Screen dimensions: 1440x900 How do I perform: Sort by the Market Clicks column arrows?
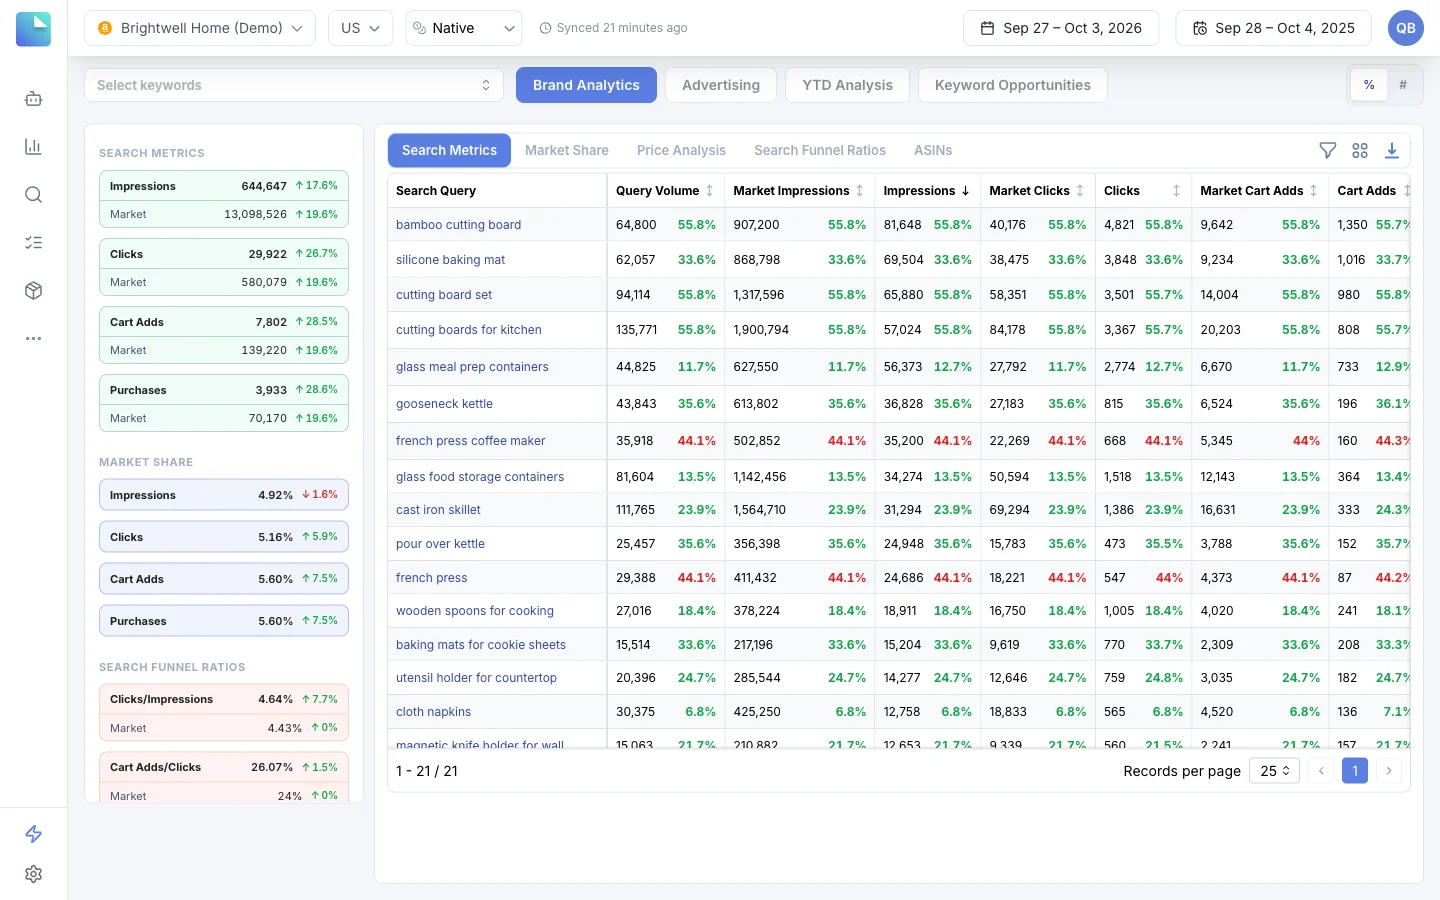coord(1080,190)
